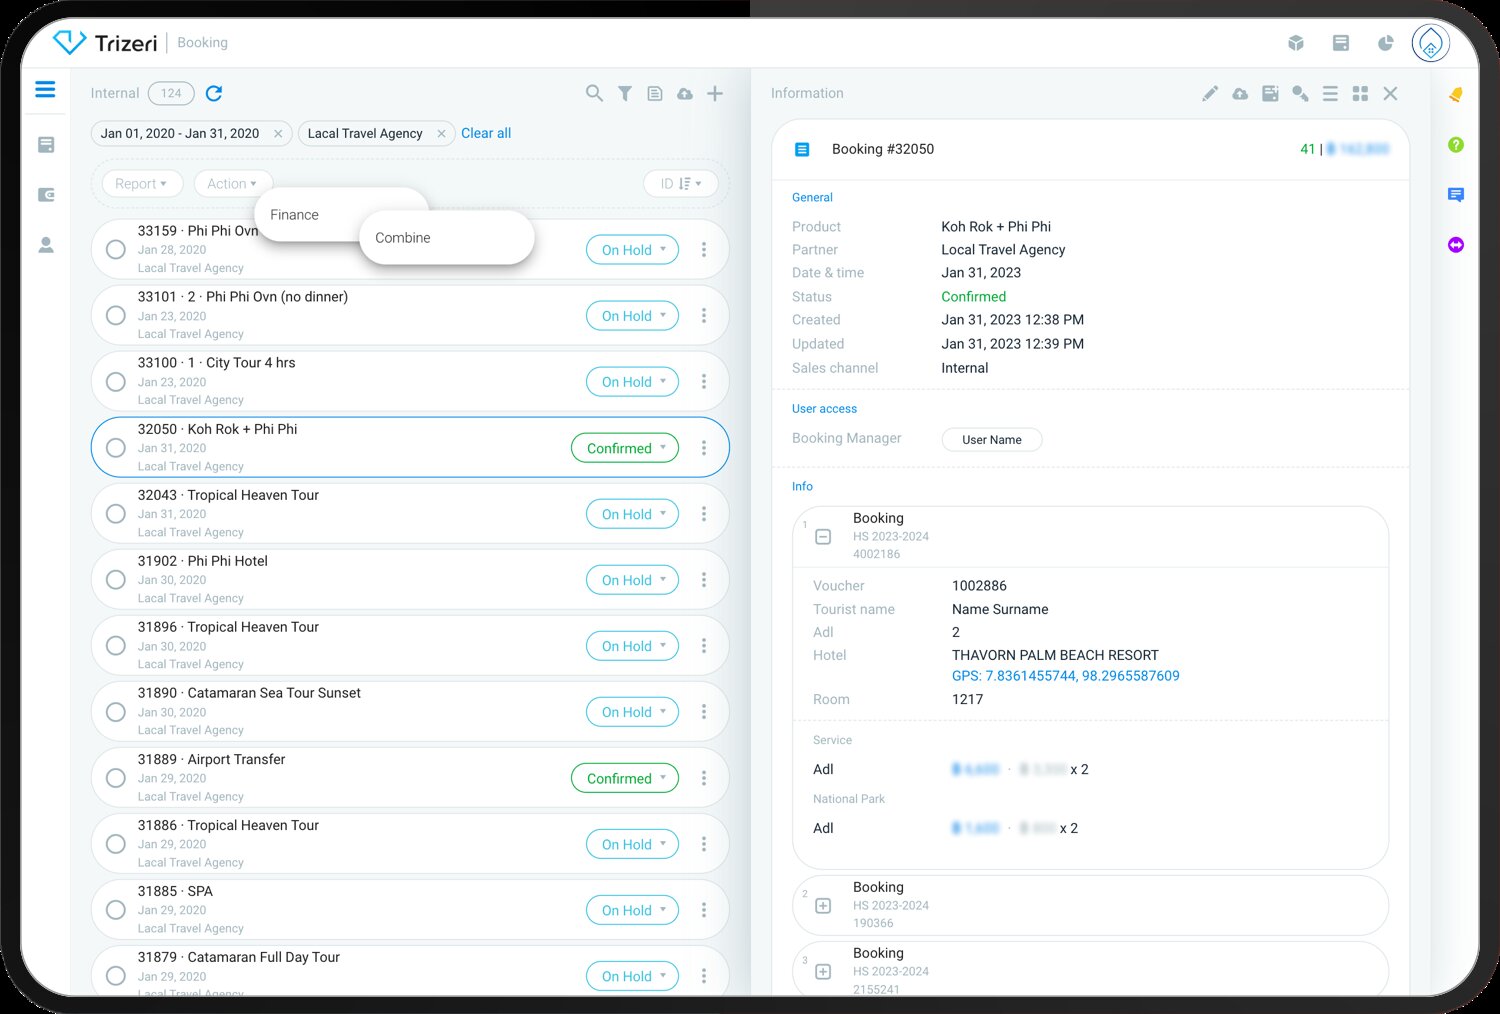Open the hamburger menu in left sidebar
Screen dimensions: 1500x1014
[45, 90]
